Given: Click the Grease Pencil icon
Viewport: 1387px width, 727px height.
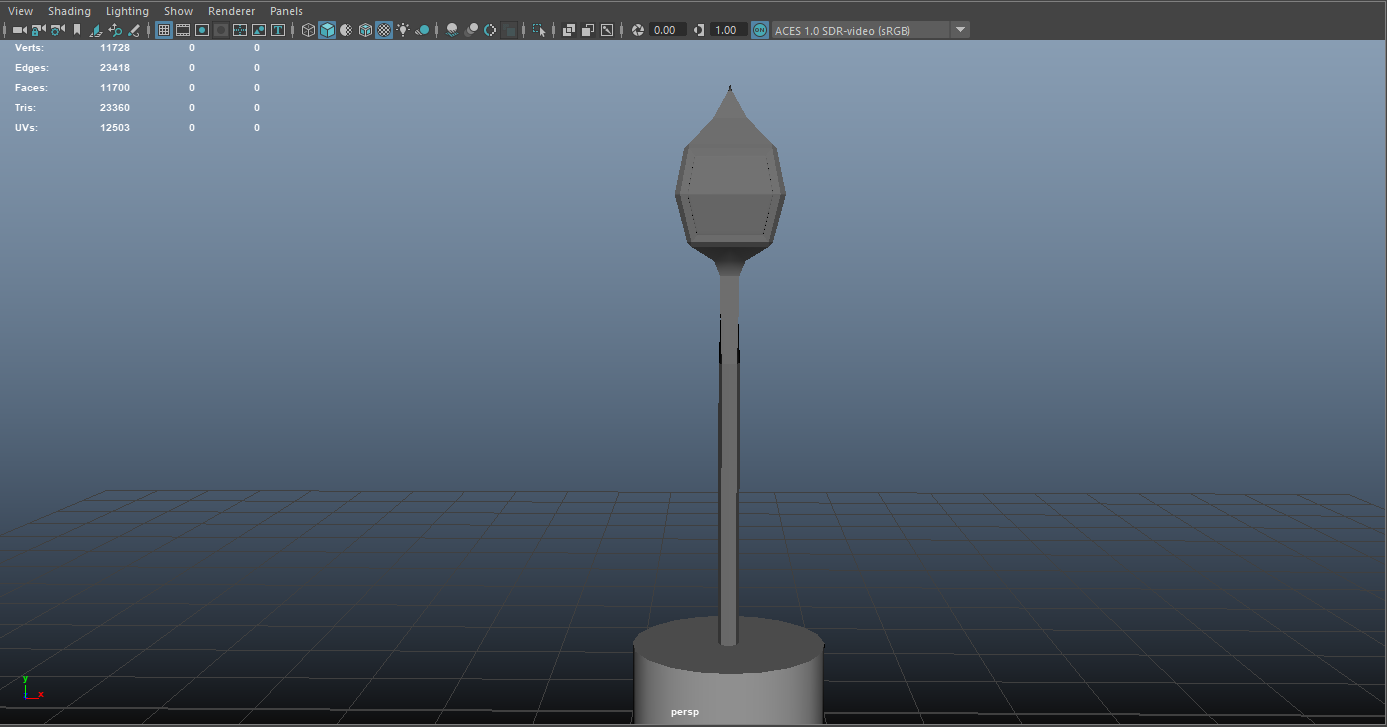Looking at the screenshot, I should coord(134,30).
